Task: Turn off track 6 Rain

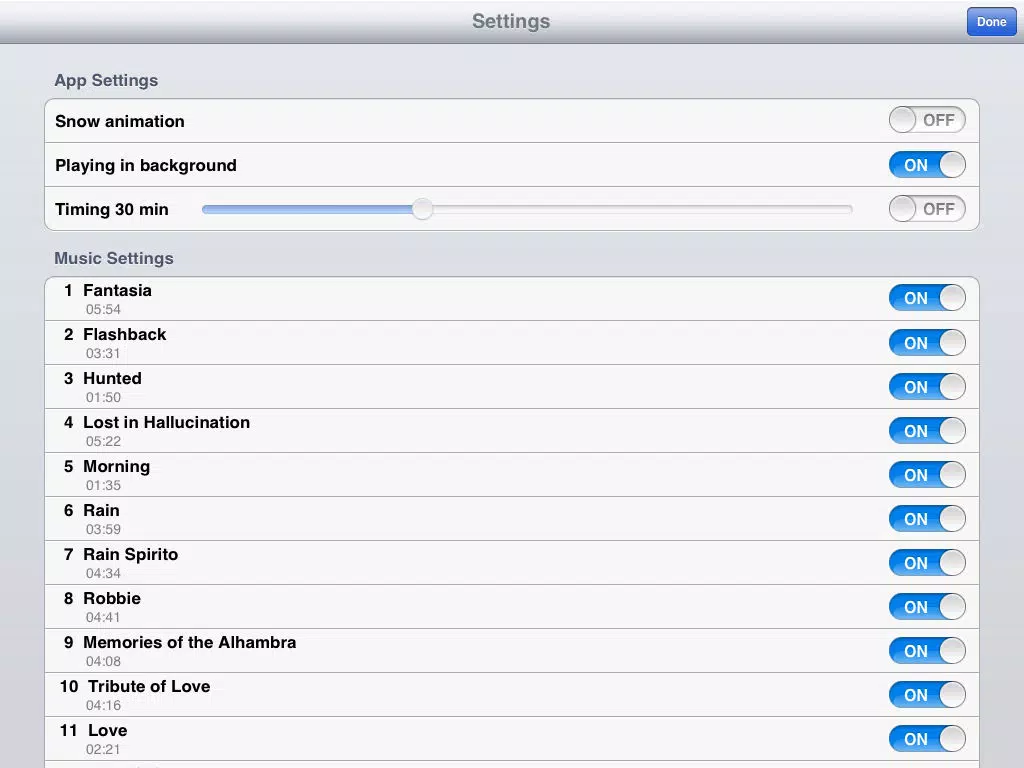Action: click(x=927, y=519)
